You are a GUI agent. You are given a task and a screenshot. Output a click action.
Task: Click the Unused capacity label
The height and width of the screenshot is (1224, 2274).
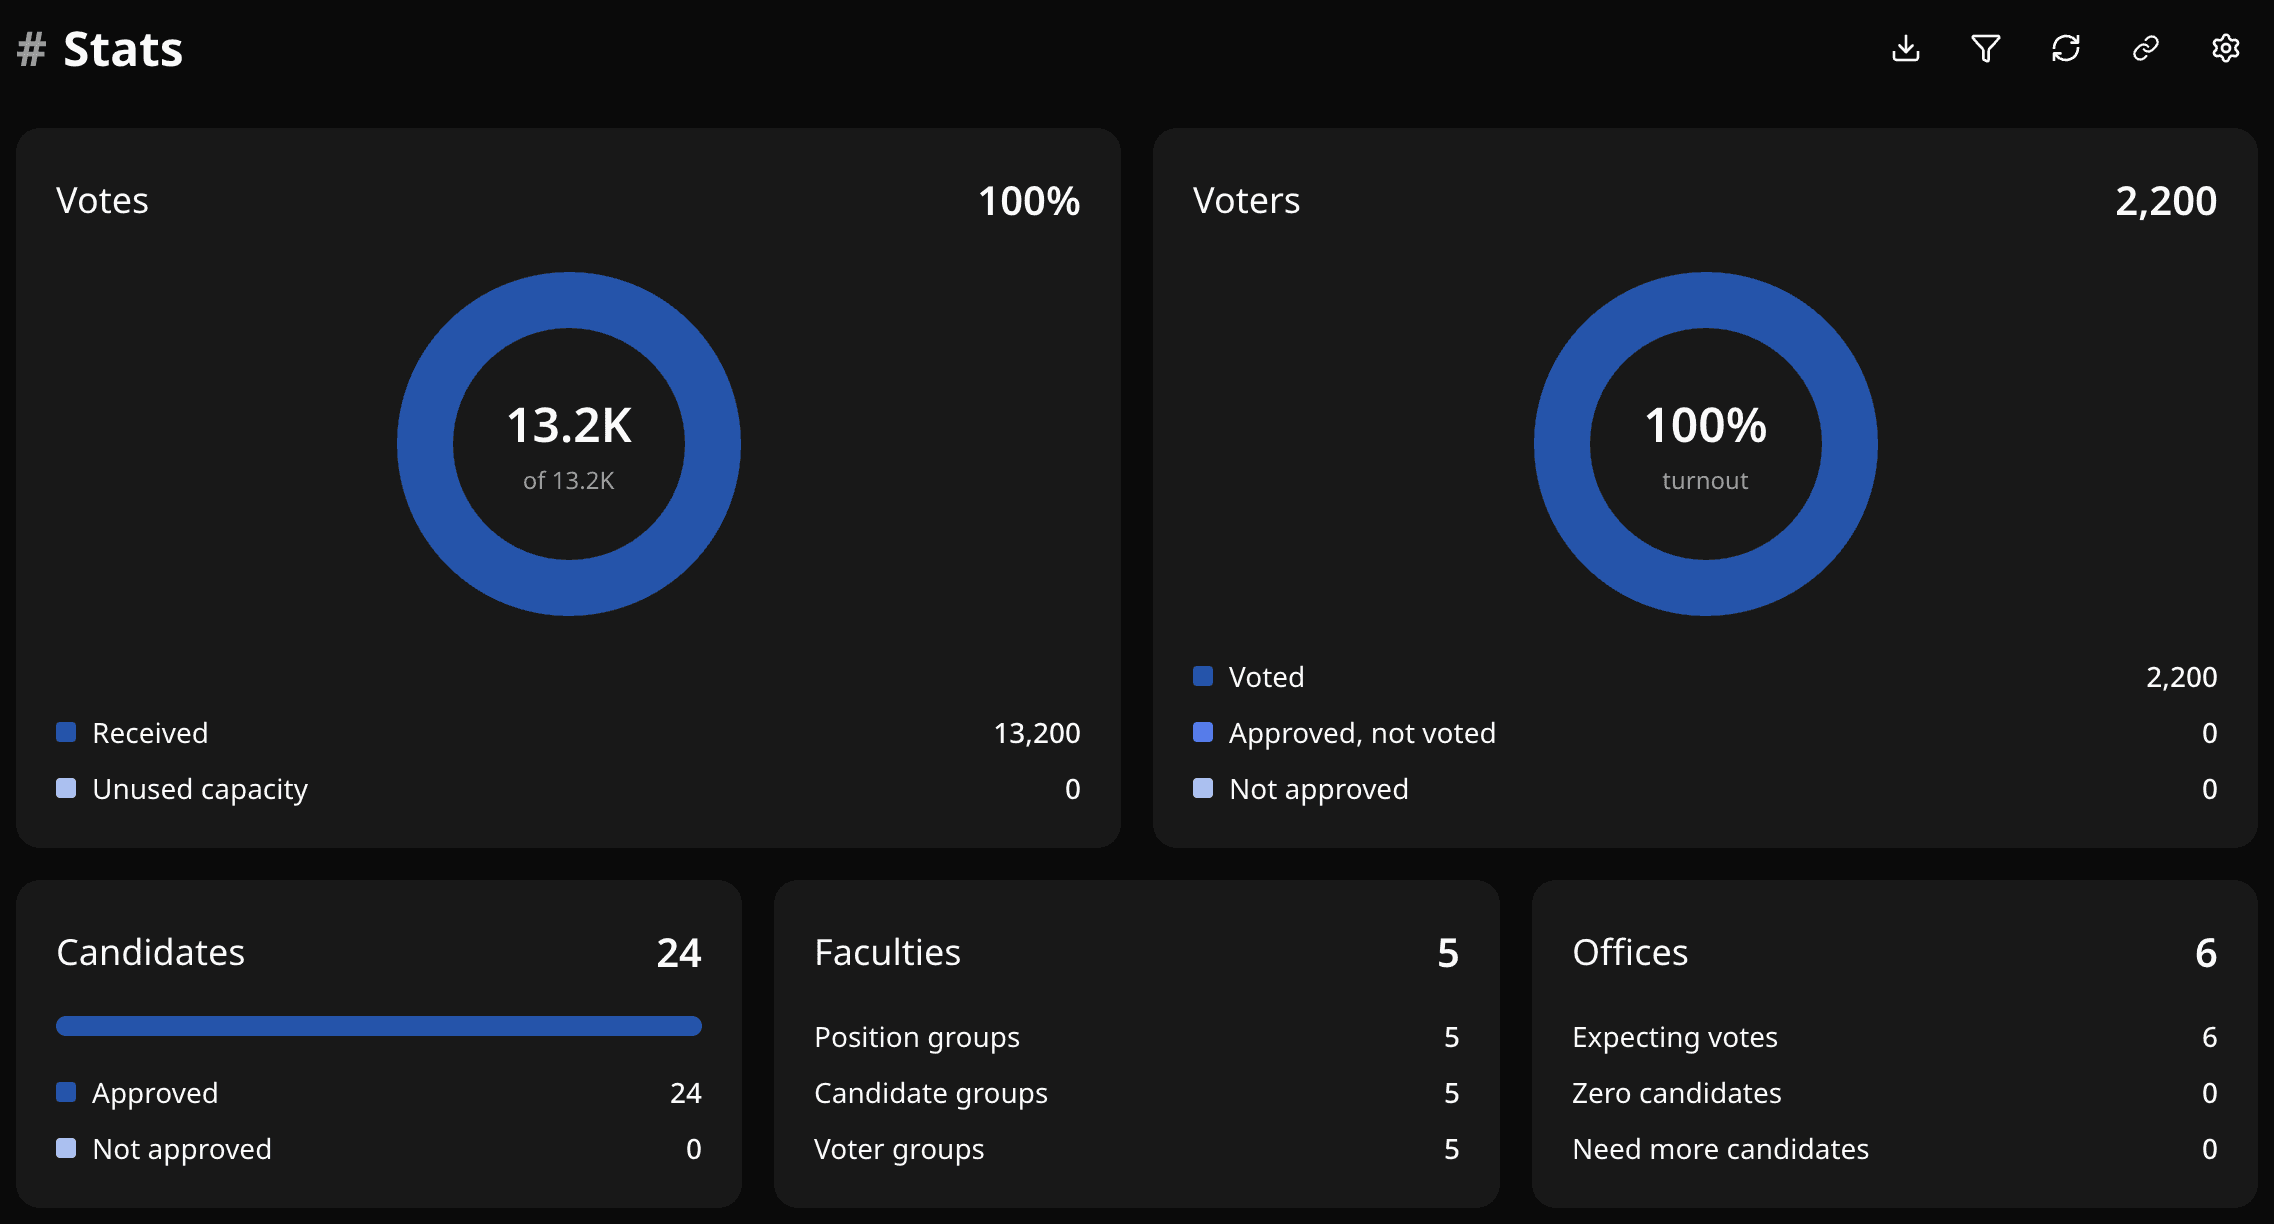tap(200, 789)
